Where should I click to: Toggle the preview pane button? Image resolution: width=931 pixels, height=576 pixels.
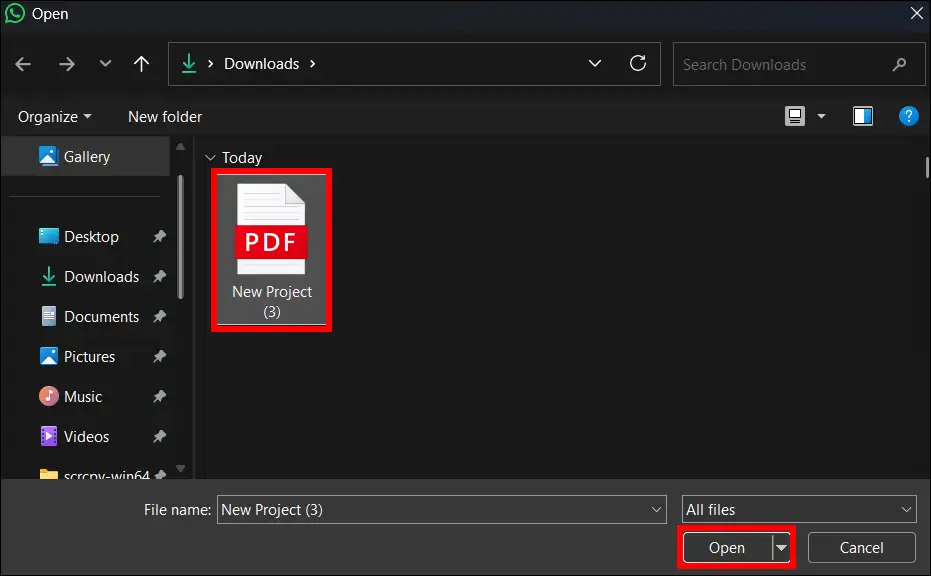(x=862, y=116)
